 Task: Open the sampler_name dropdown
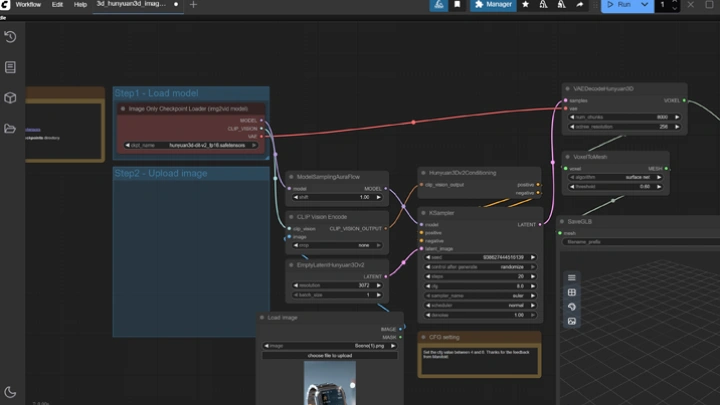click(480, 296)
